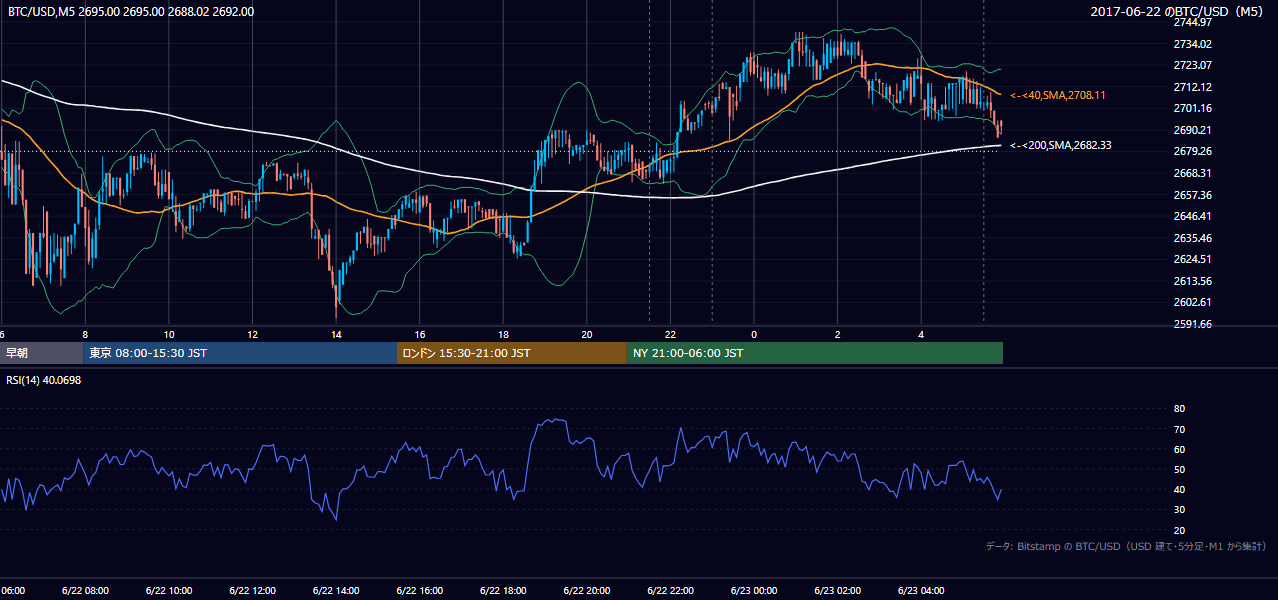
Task: Click the RSI(14) 40.0698 indicator label
Action: pos(44,381)
